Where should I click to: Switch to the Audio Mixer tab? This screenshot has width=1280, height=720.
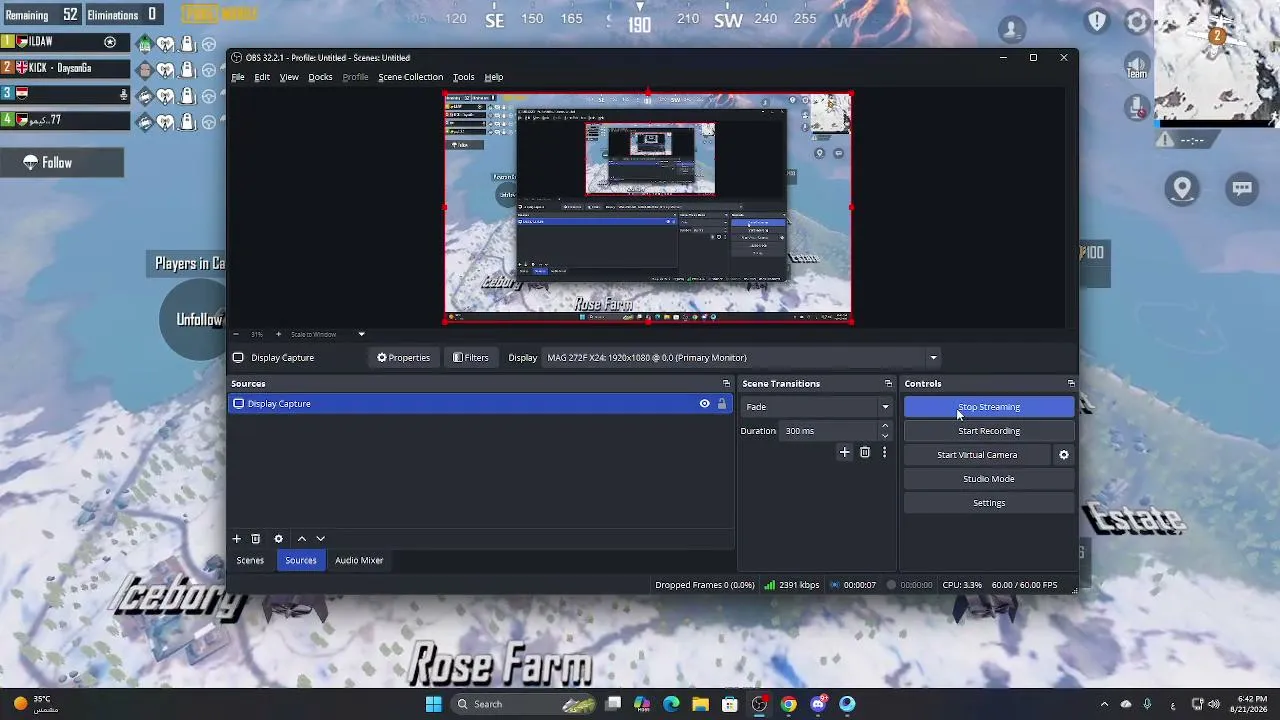coord(359,561)
